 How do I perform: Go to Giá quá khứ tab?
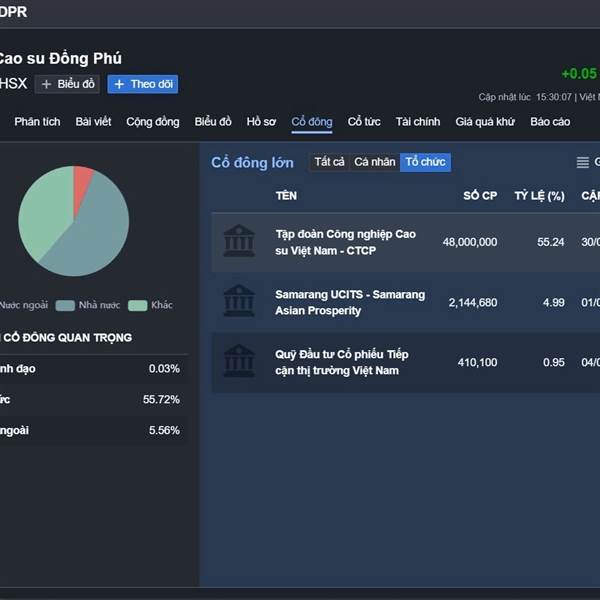485,122
